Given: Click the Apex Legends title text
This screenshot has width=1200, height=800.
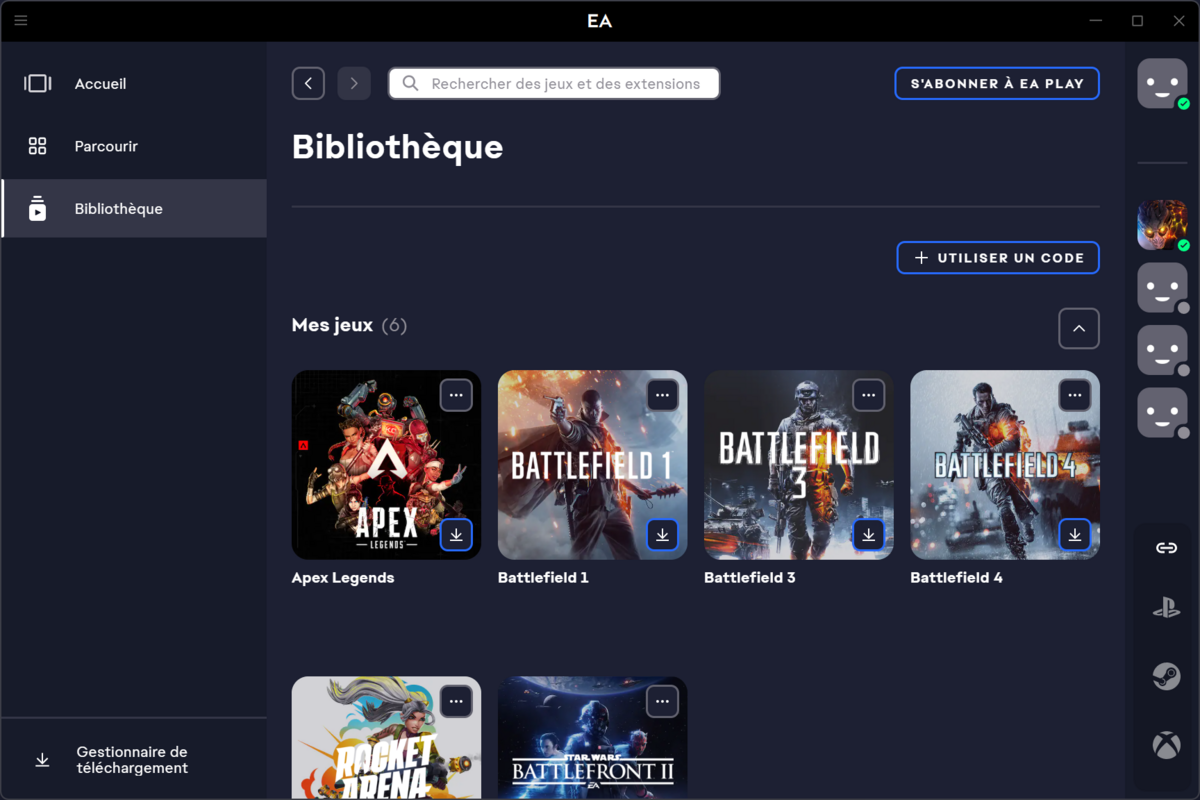Looking at the screenshot, I should click(343, 578).
